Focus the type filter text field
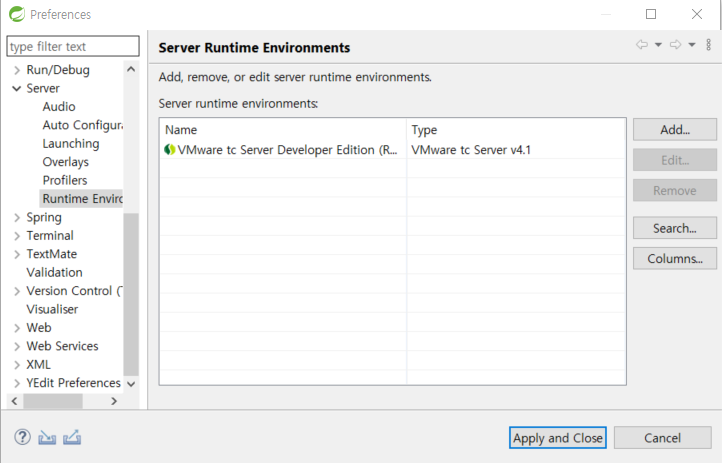 click(x=73, y=46)
